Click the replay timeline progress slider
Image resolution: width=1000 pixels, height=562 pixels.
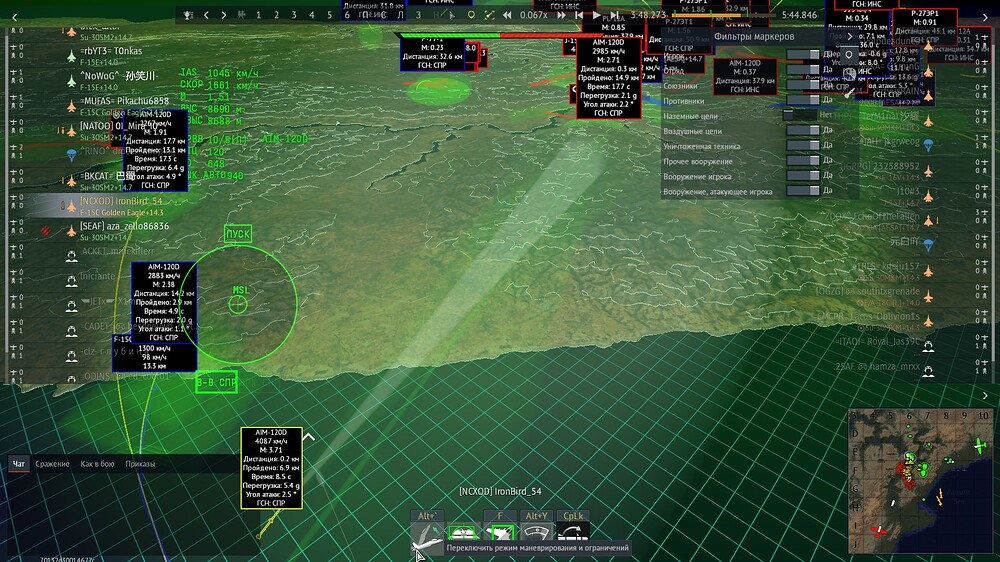(x=722, y=15)
